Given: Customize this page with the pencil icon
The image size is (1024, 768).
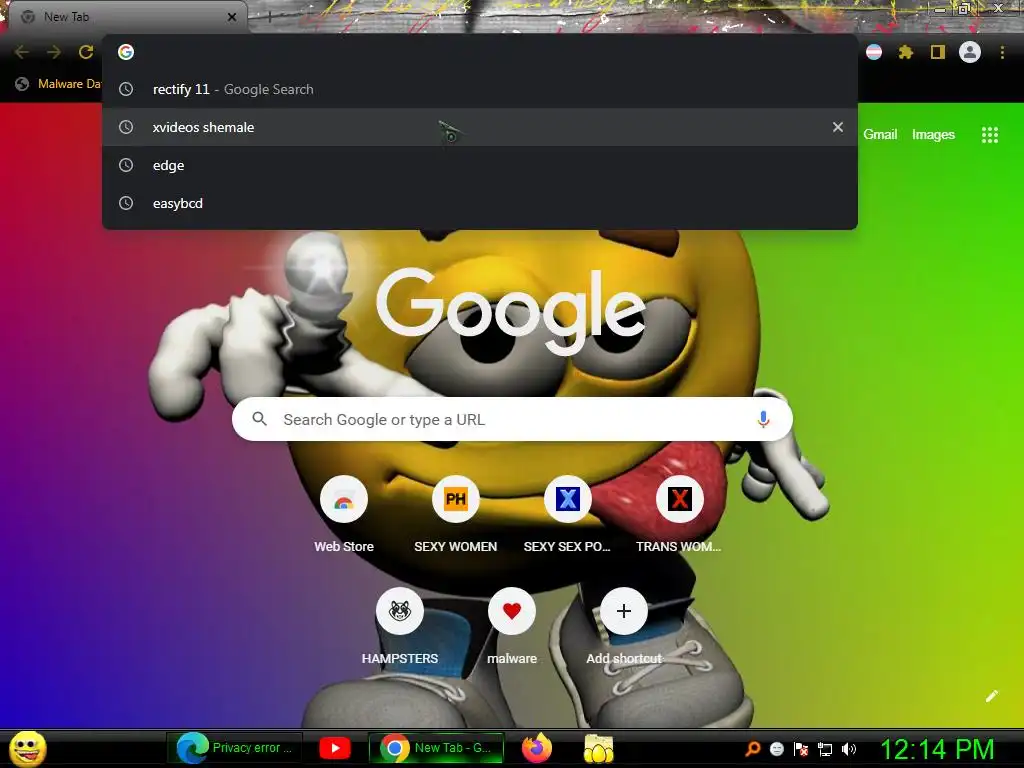Looking at the screenshot, I should (x=991, y=696).
